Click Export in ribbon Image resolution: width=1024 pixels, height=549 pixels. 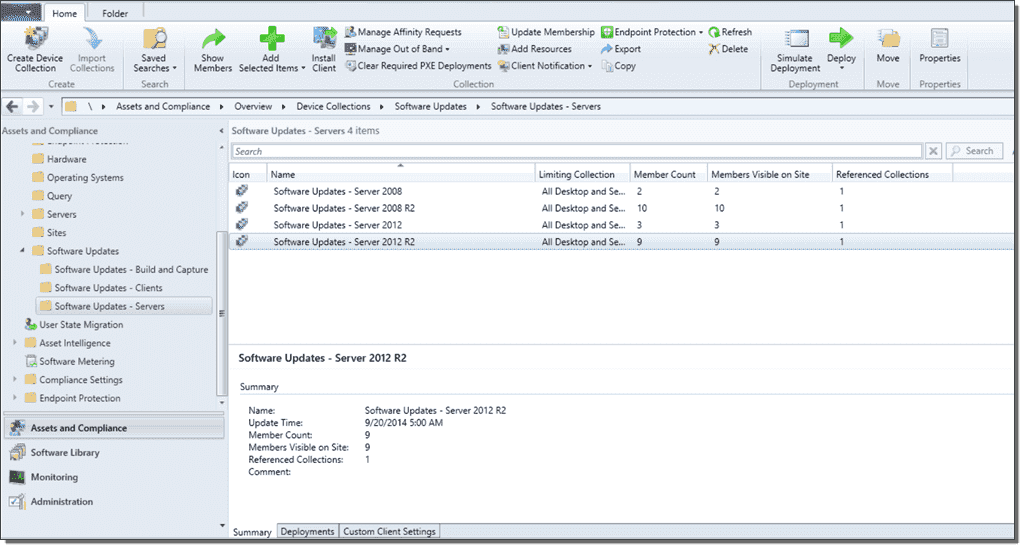pyautogui.click(x=621, y=49)
